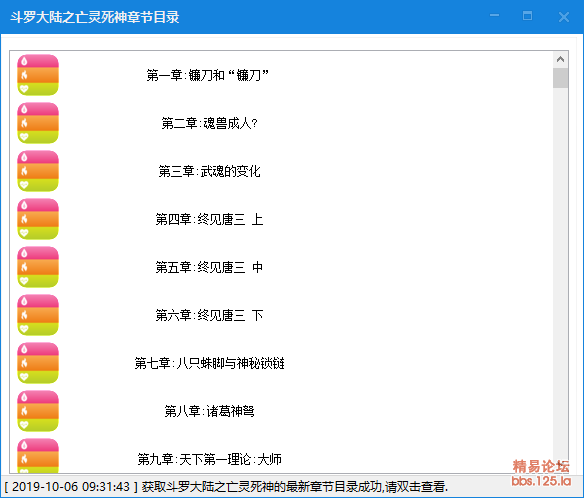This screenshot has width=584, height=498.
Task: Click the icon beside 第八章:诸葛神弩
Action: [38, 411]
